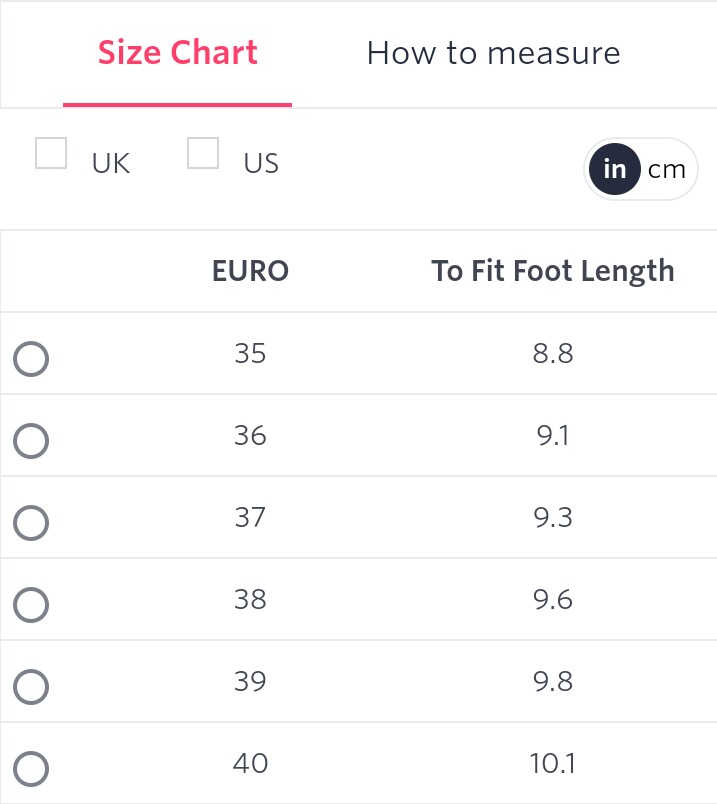Choose the EURO 37 size radio
The width and height of the screenshot is (717, 804).
(31, 522)
